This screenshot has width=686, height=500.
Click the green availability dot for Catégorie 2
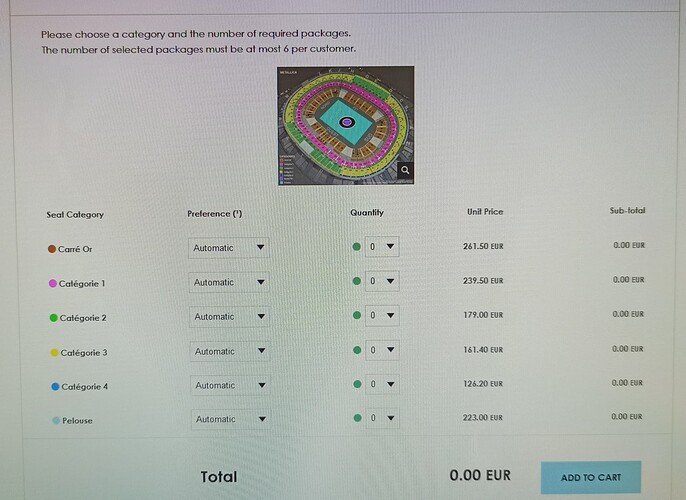click(357, 315)
